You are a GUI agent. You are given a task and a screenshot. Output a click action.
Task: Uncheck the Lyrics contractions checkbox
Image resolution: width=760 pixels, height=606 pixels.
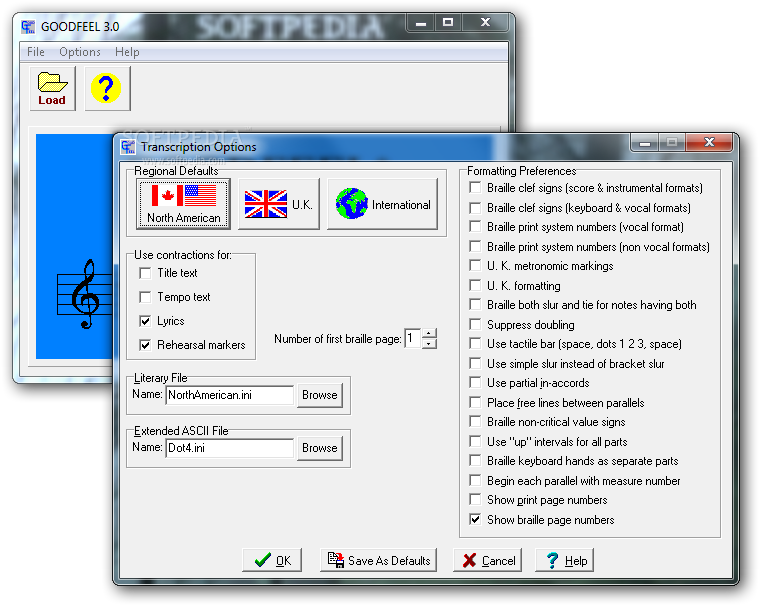click(145, 321)
